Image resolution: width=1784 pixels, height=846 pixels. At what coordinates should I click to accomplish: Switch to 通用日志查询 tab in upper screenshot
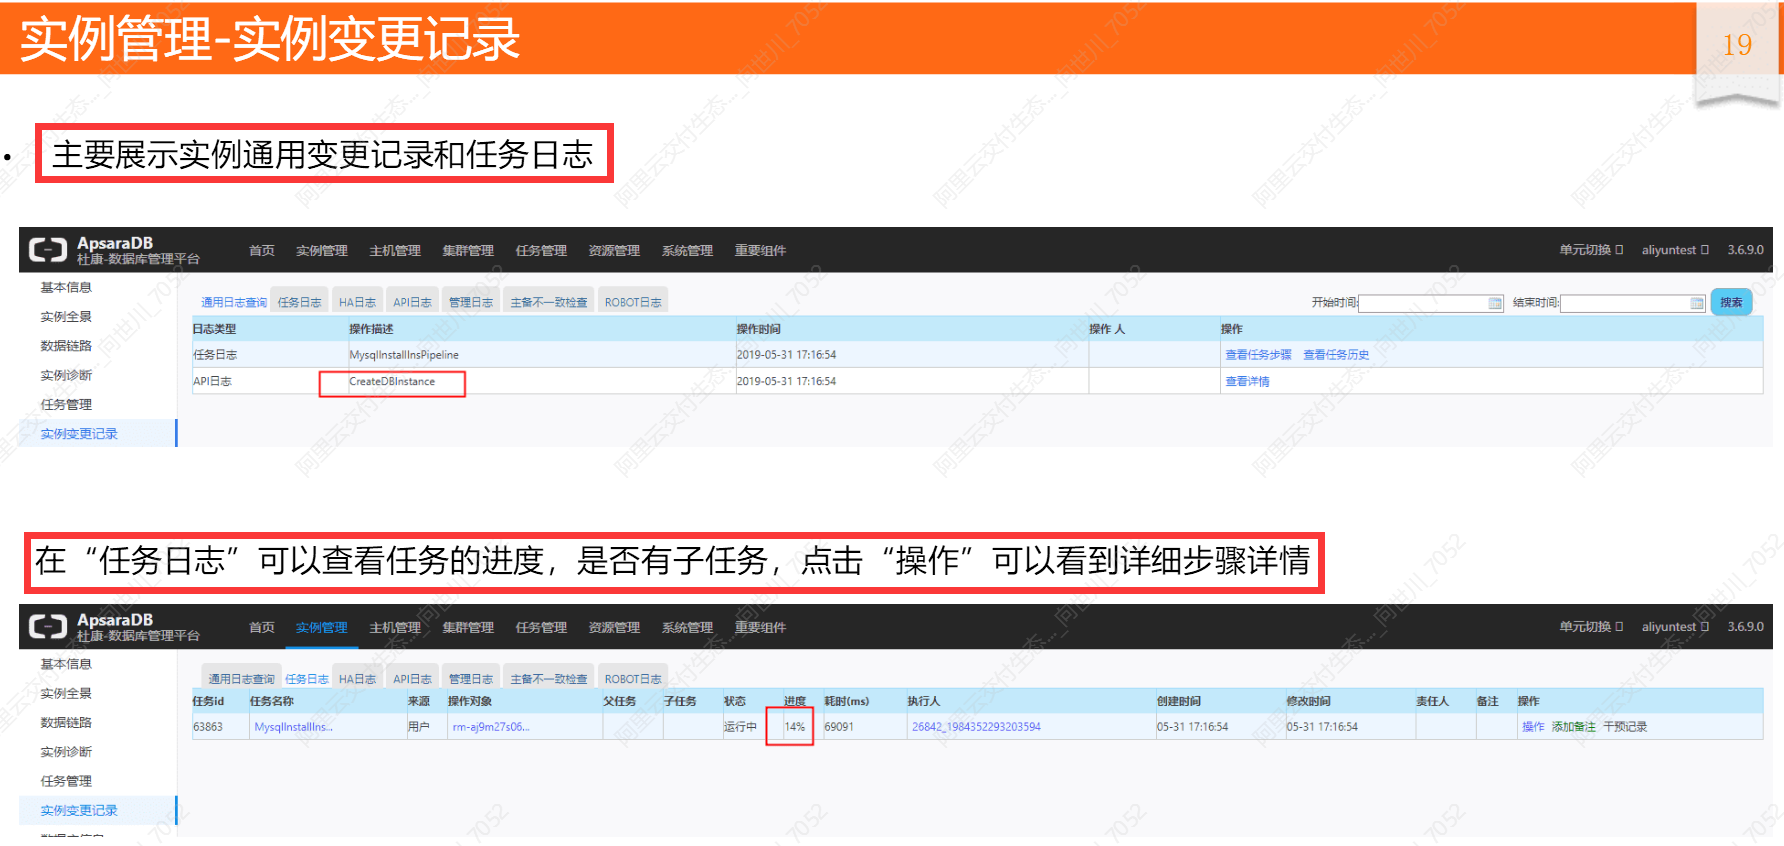tap(234, 302)
